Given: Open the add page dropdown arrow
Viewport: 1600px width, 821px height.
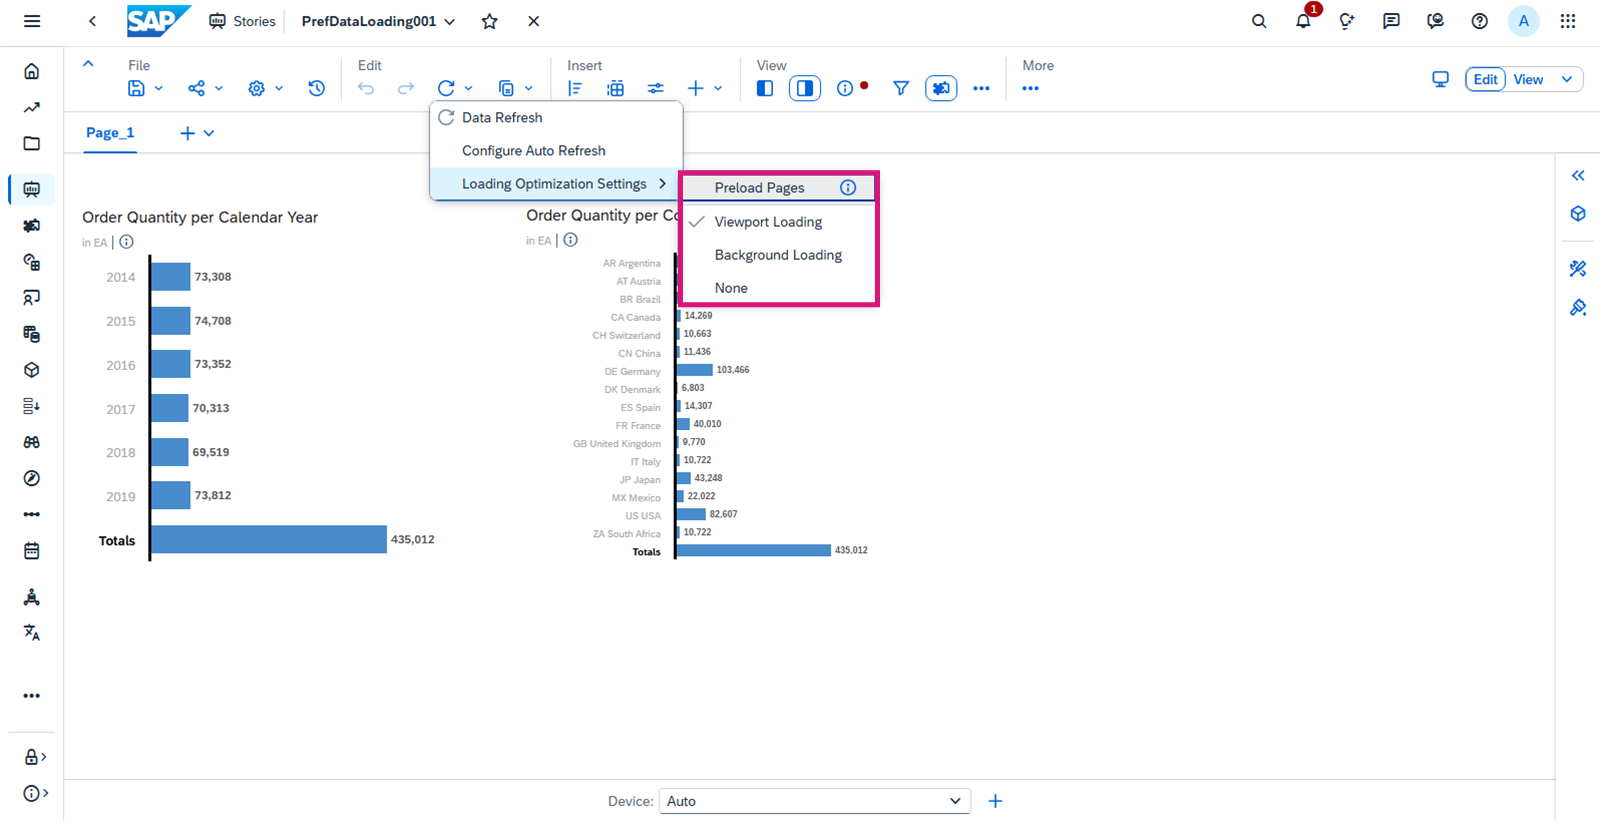Looking at the screenshot, I should click(209, 133).
